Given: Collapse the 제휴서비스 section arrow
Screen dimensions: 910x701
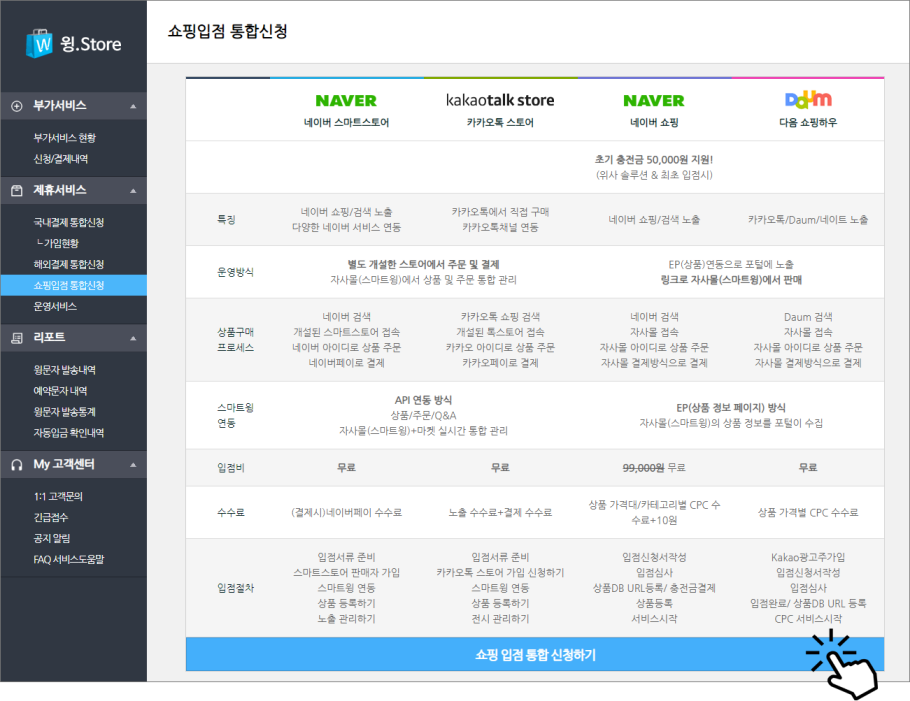Looking at the screenshot, I should (x=133, y=191).
